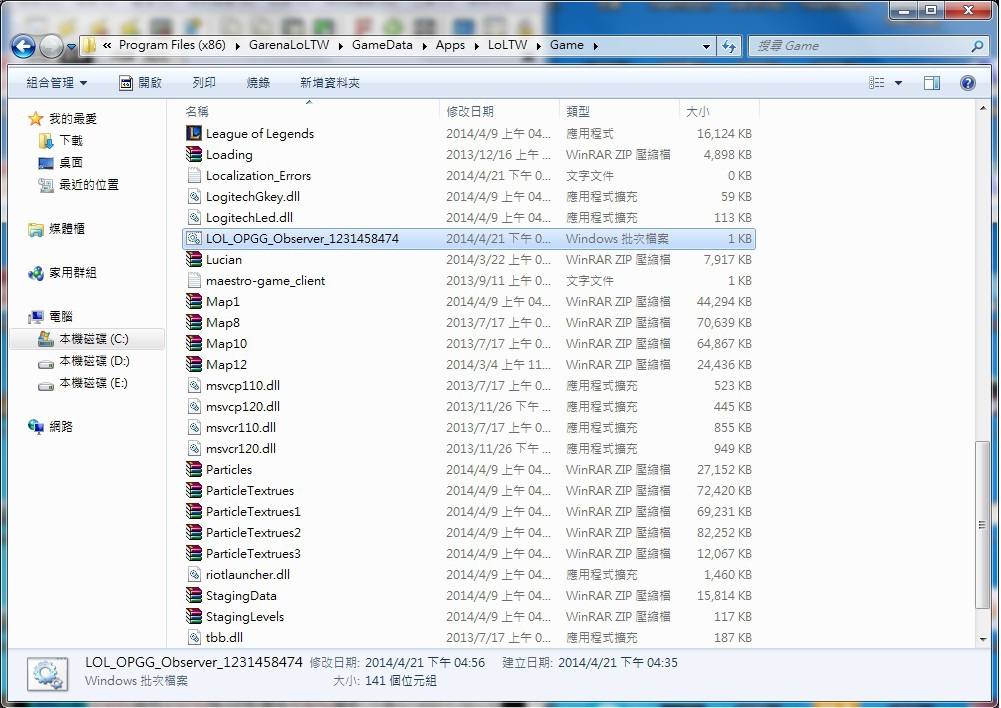Focus the search Game input box
The height and width of the screenshot is (708, 1001).
click(860, 46)
